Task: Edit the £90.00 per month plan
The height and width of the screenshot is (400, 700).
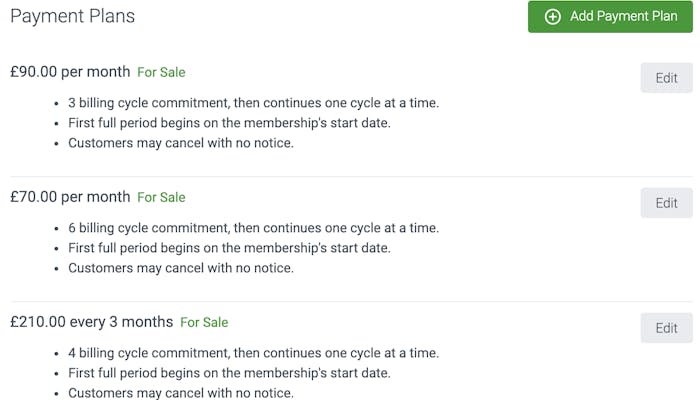Action: (666, 78)
